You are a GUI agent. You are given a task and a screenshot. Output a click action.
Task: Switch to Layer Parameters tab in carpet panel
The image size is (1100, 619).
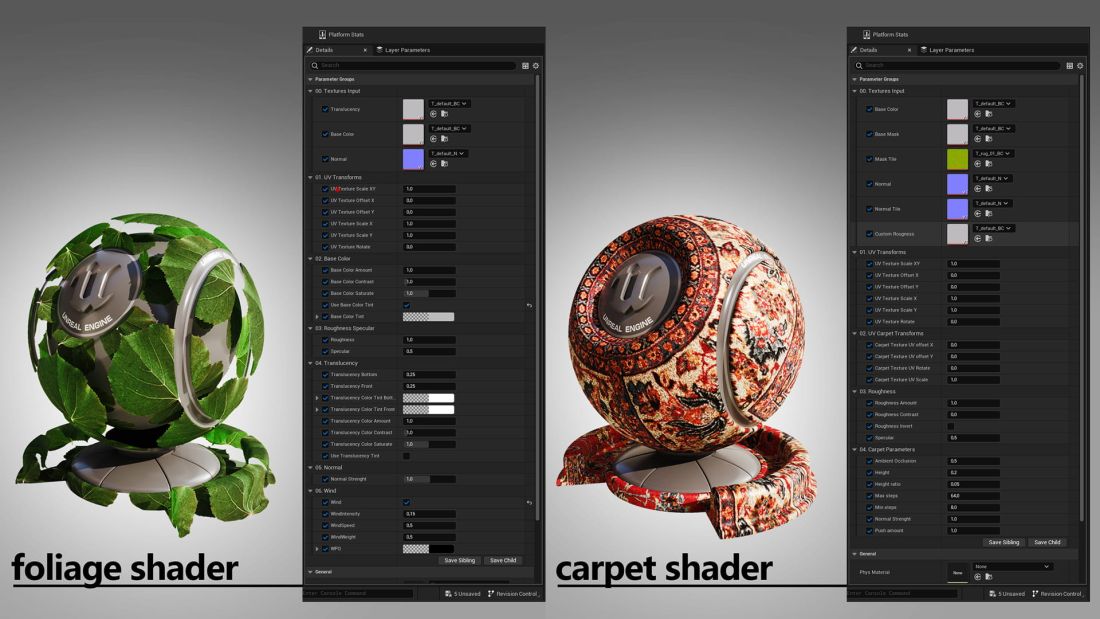coord(947,50)
